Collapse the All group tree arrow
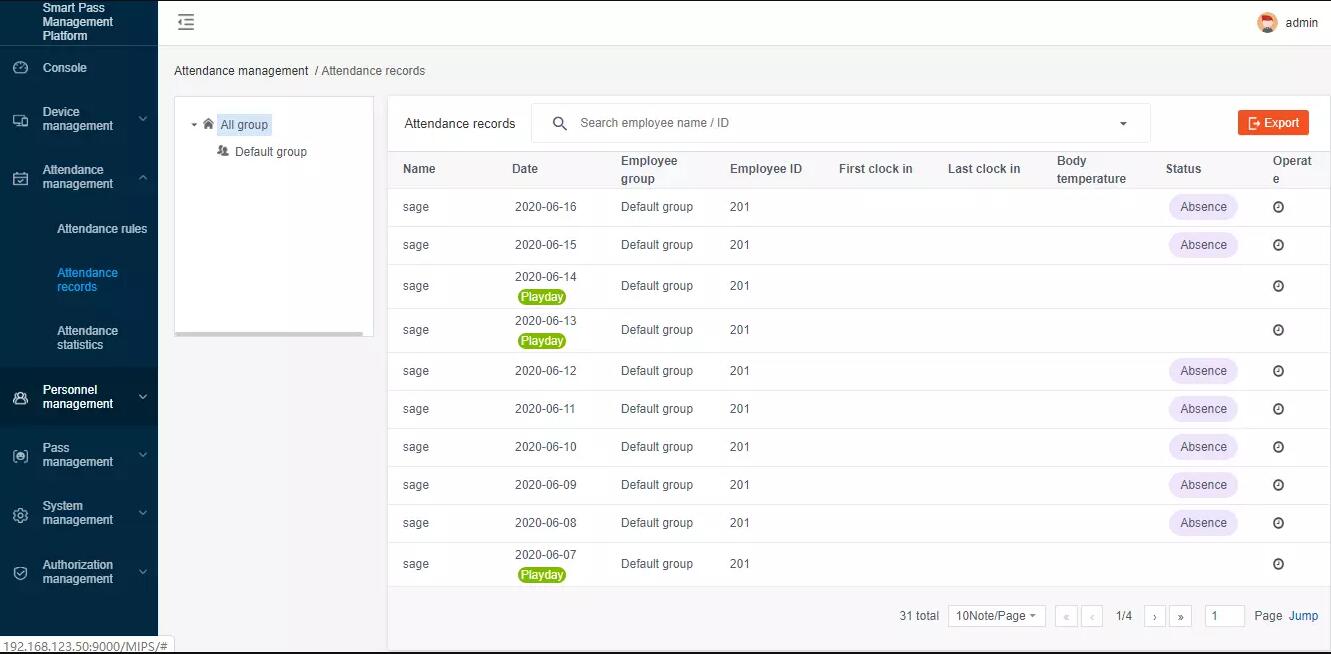Screen dimensions: 1331x654 coord(194,125)
